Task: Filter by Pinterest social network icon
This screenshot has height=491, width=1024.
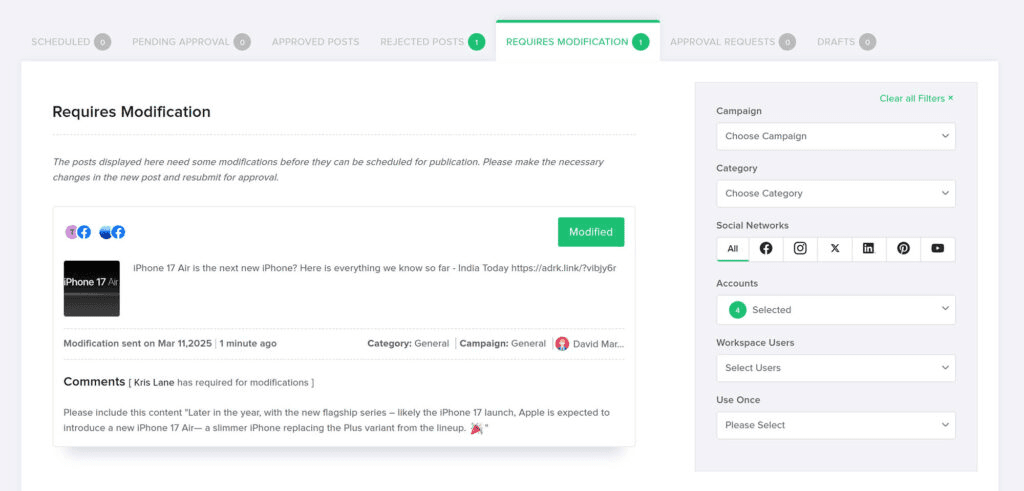Action: (903, 249)
